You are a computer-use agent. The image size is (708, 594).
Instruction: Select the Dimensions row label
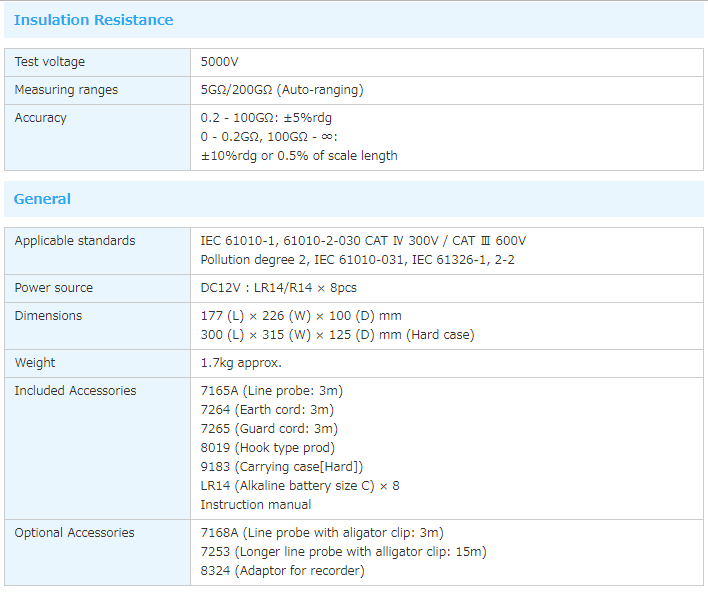pos(48,316)
